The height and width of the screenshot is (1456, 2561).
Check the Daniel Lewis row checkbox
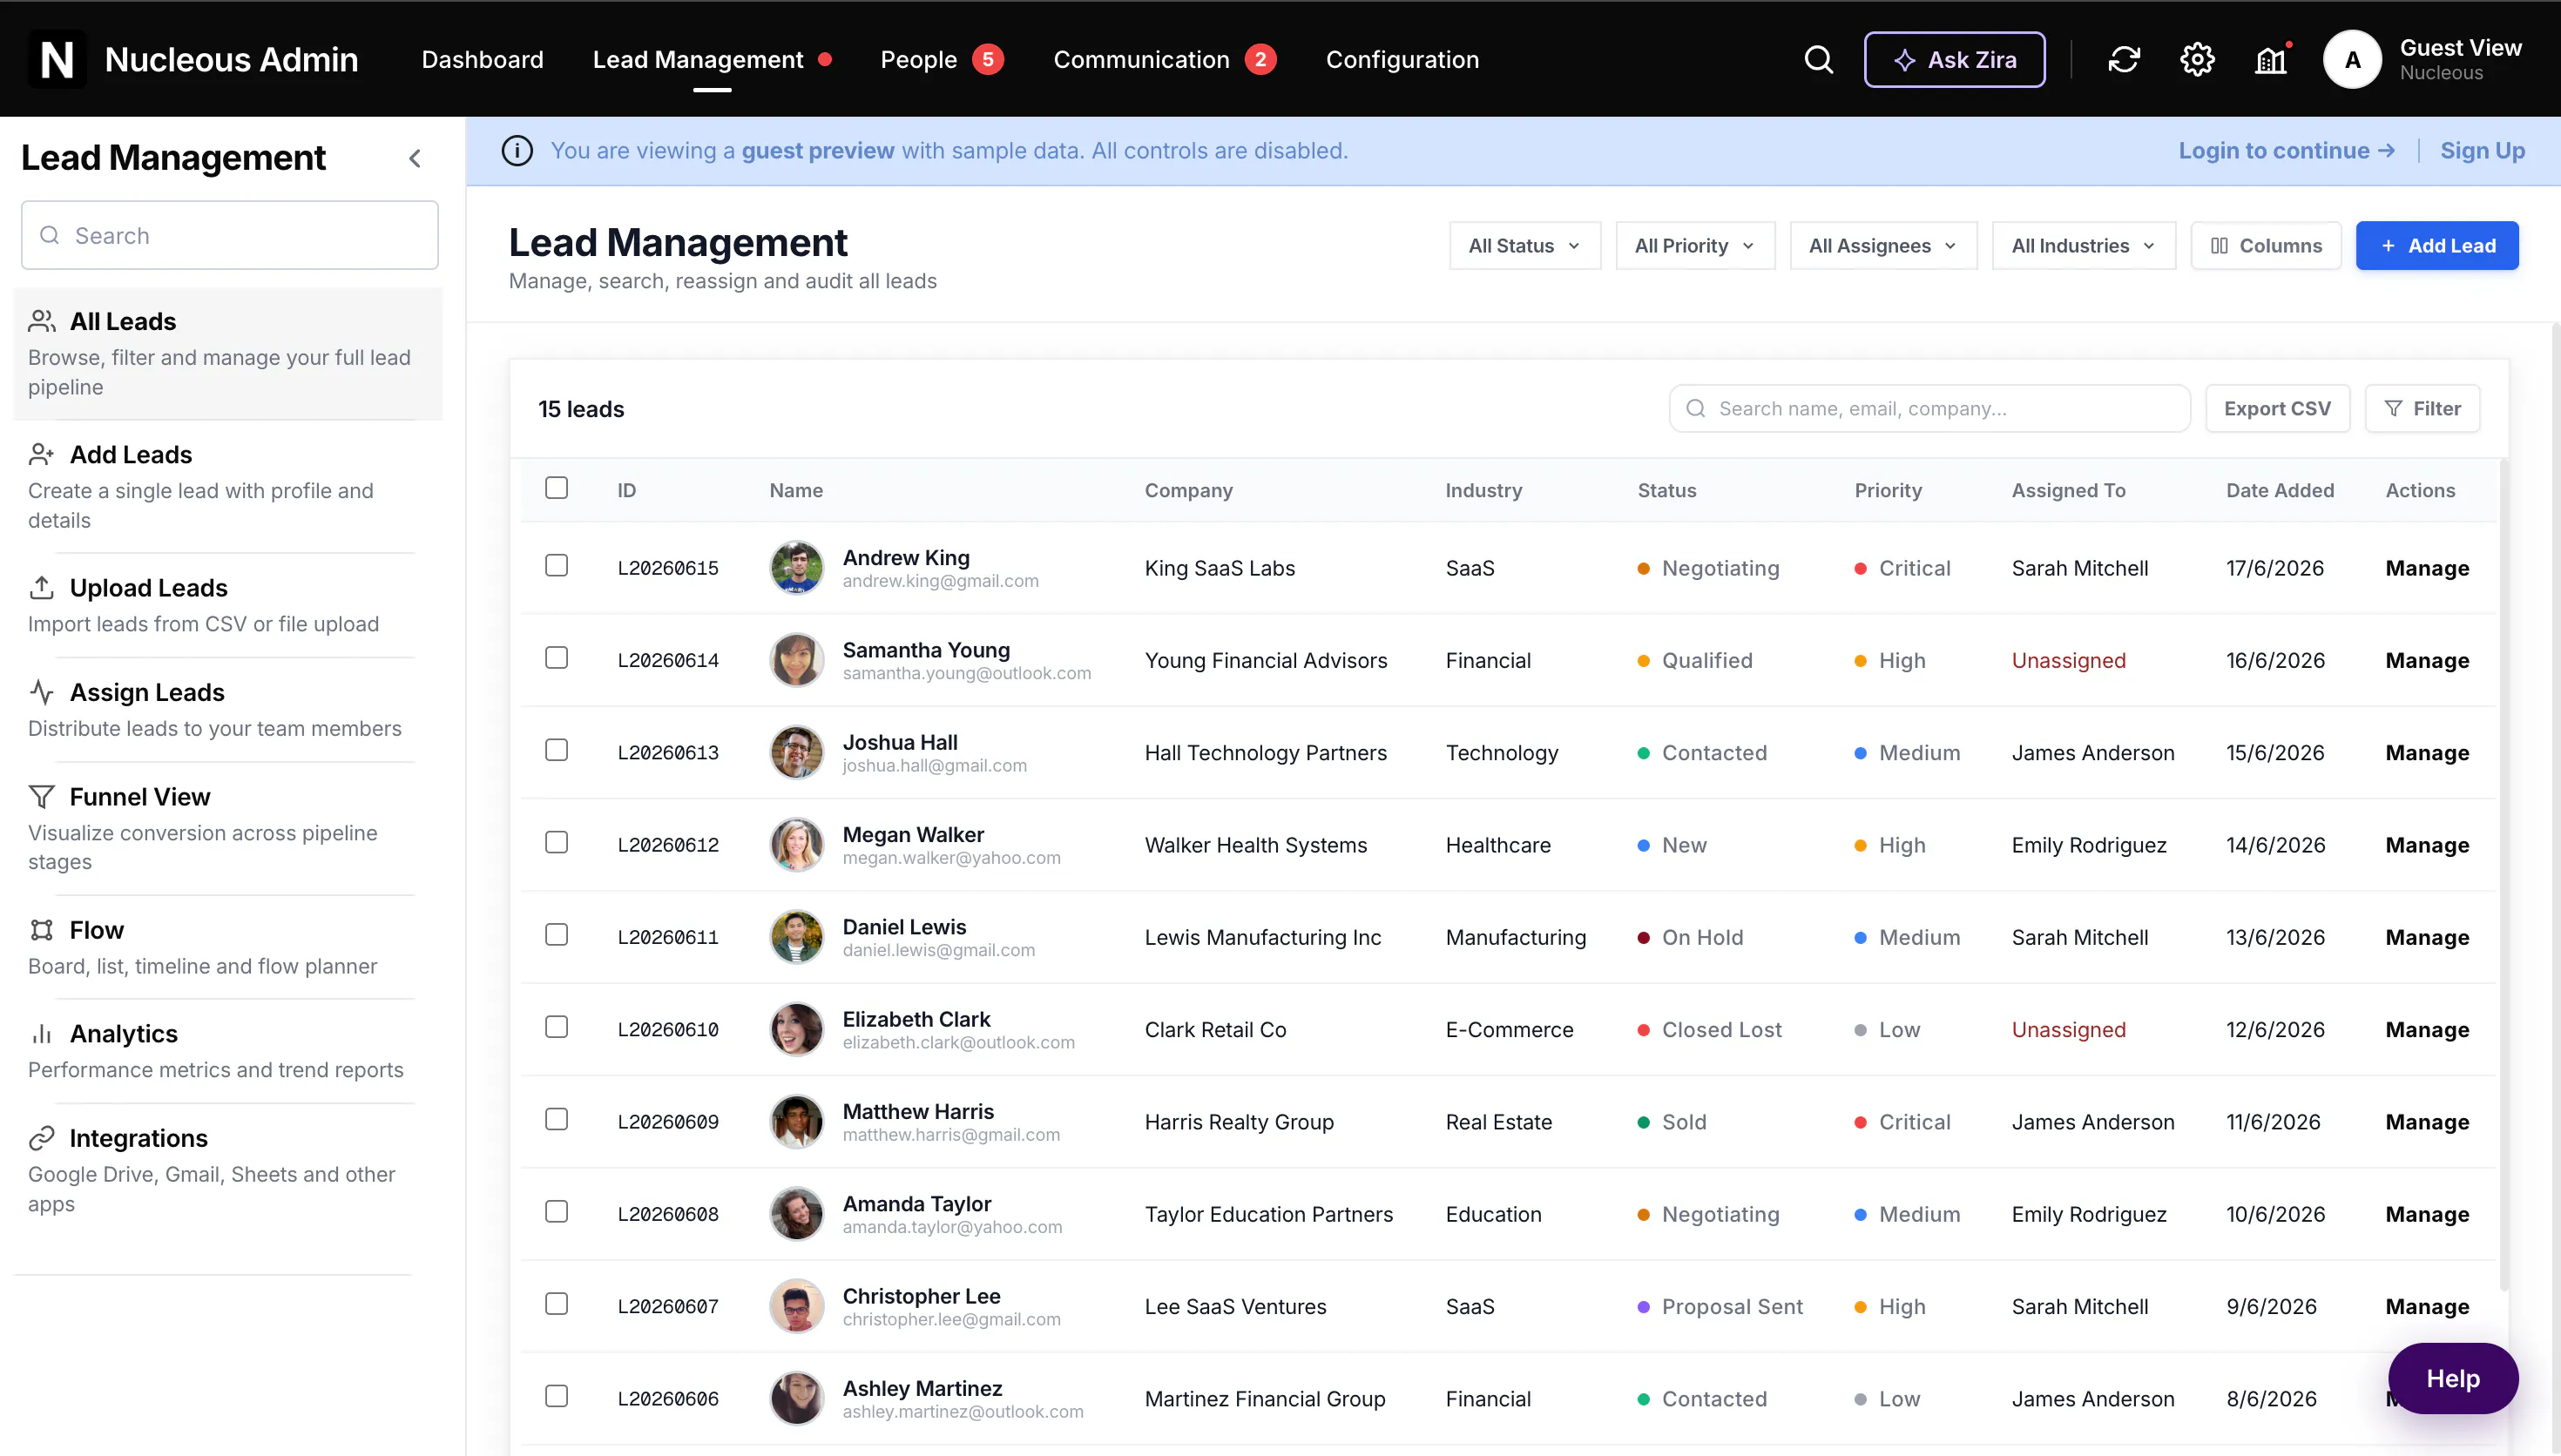coord(557,935)
